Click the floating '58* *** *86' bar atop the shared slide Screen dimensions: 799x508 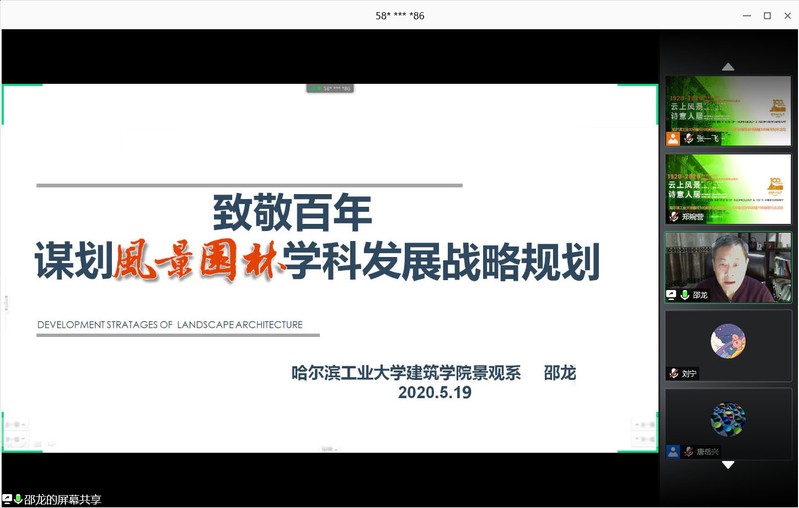point(330,88)
